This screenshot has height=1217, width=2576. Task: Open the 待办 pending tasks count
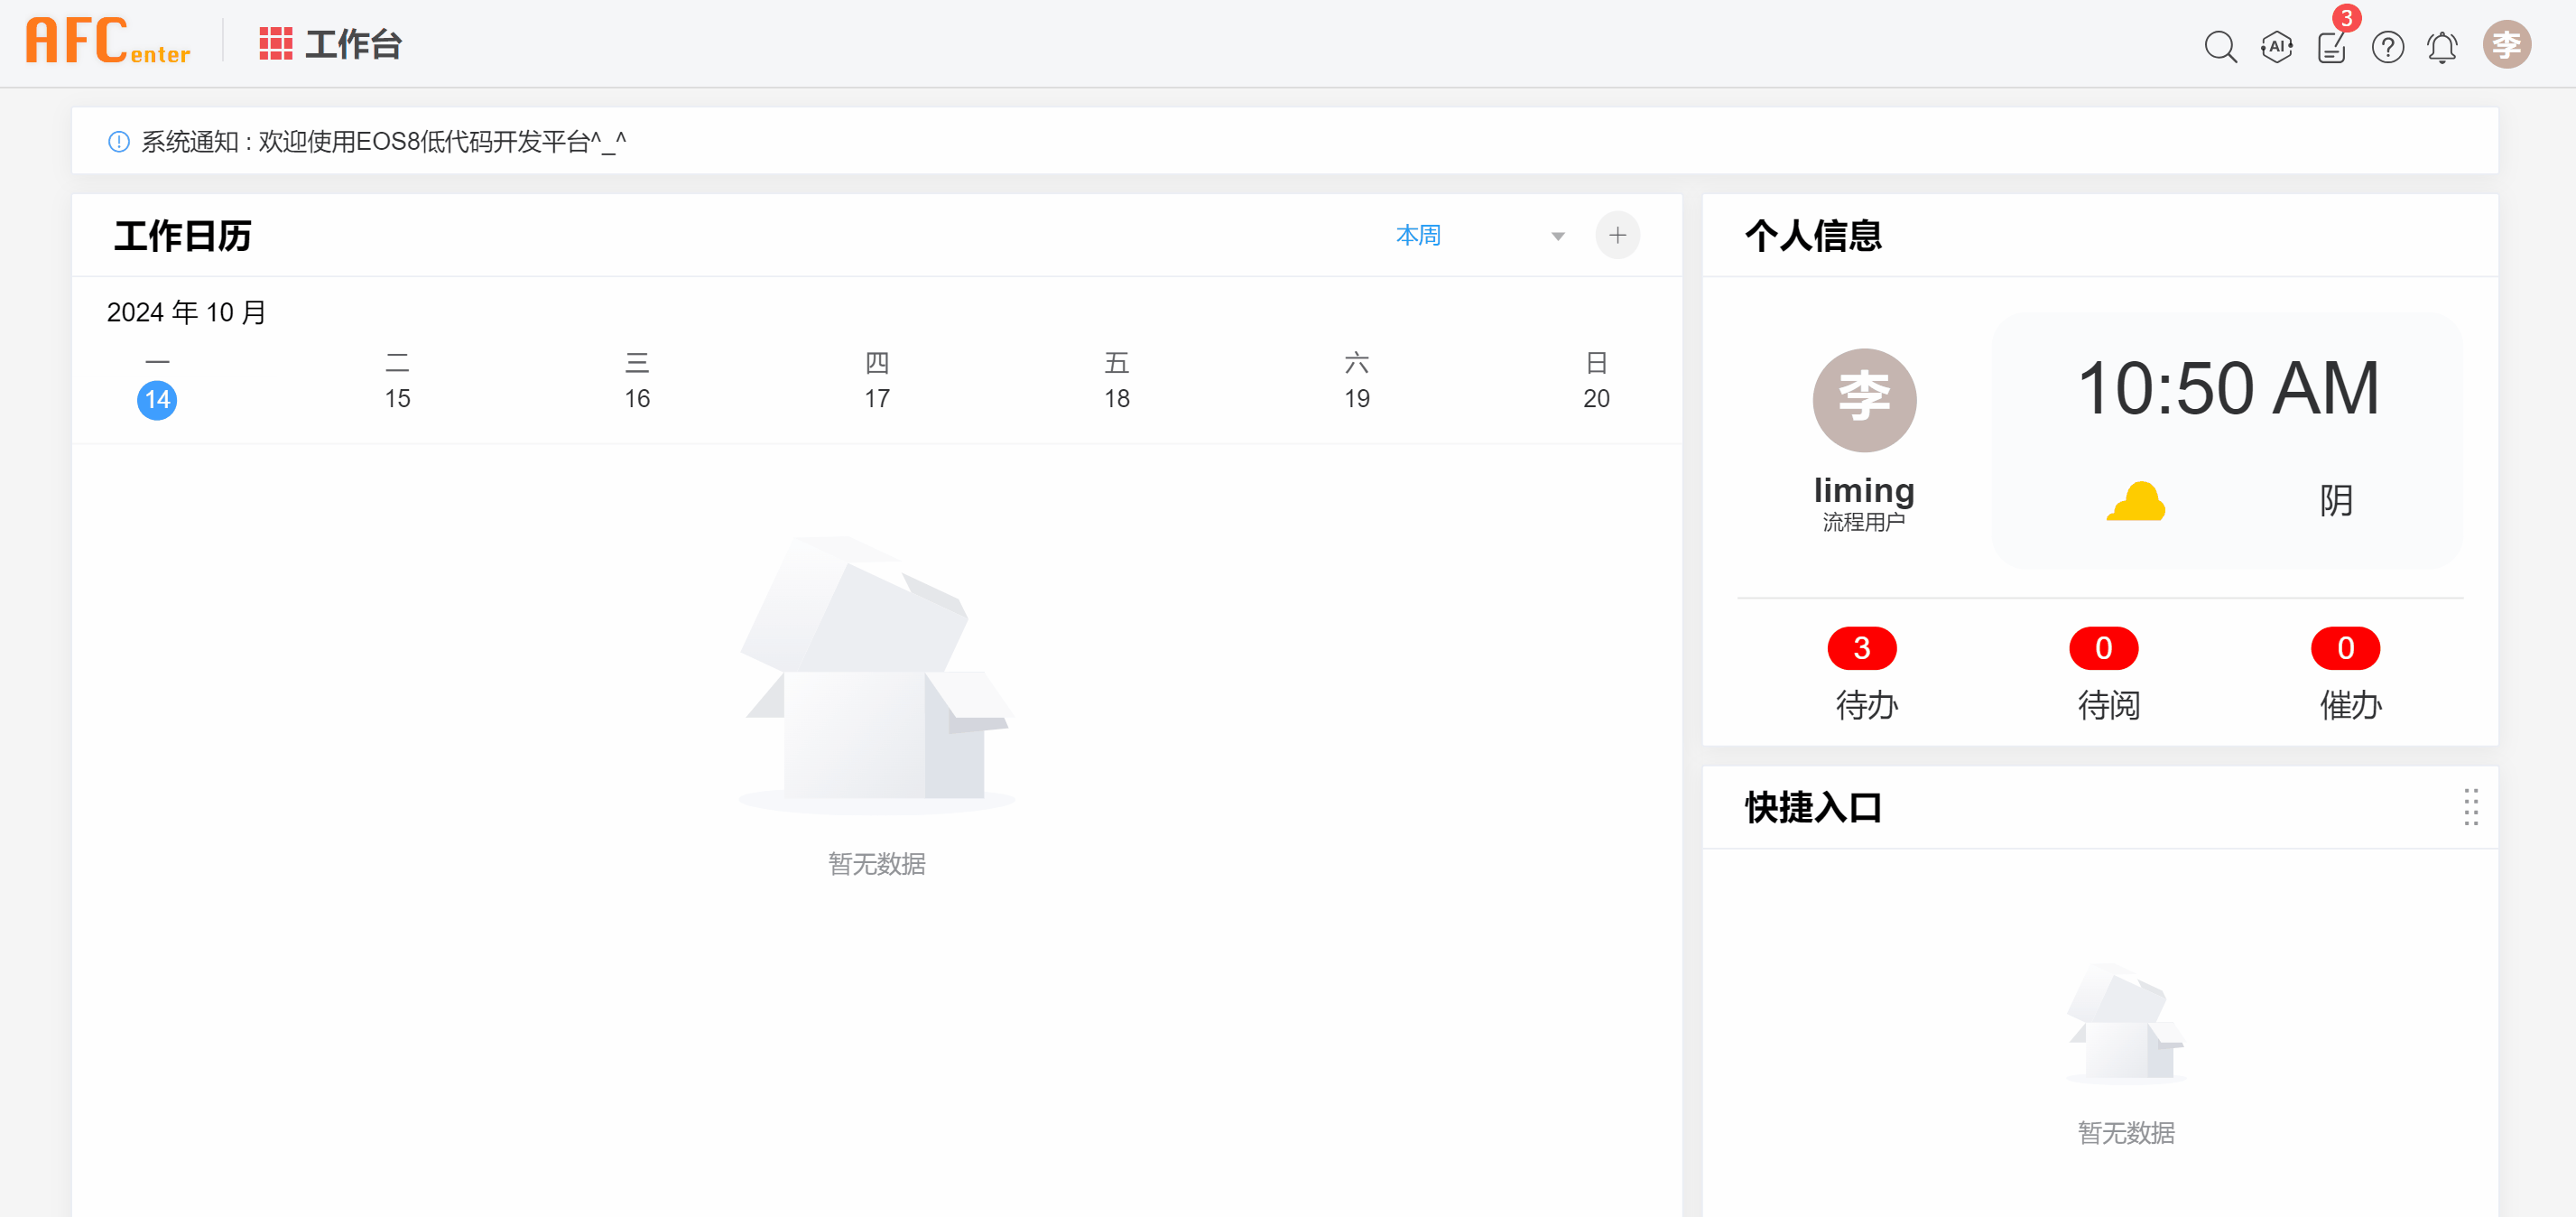click(1862, 648)
